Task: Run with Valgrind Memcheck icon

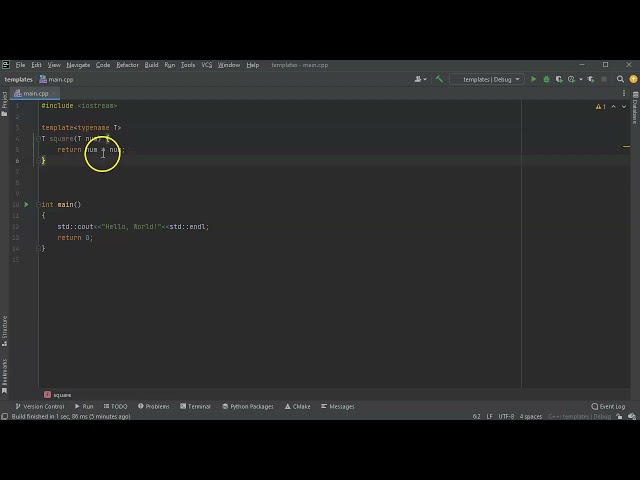Action: click(x=591, y=79)
